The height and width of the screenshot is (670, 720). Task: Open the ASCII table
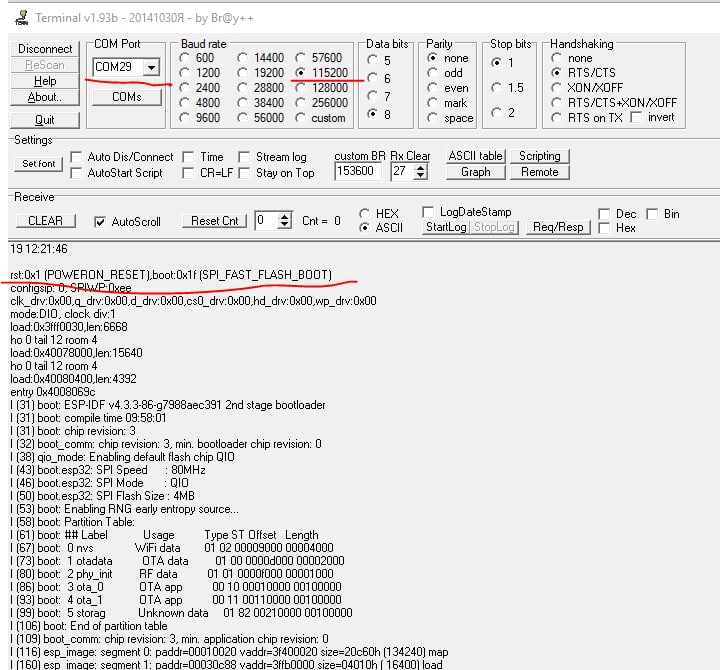click(475, 156)
